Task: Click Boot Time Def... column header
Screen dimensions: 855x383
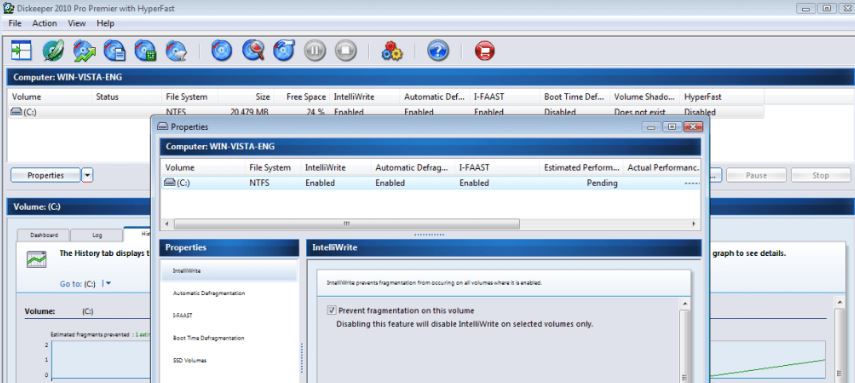Action: click(x=575, y=97)
